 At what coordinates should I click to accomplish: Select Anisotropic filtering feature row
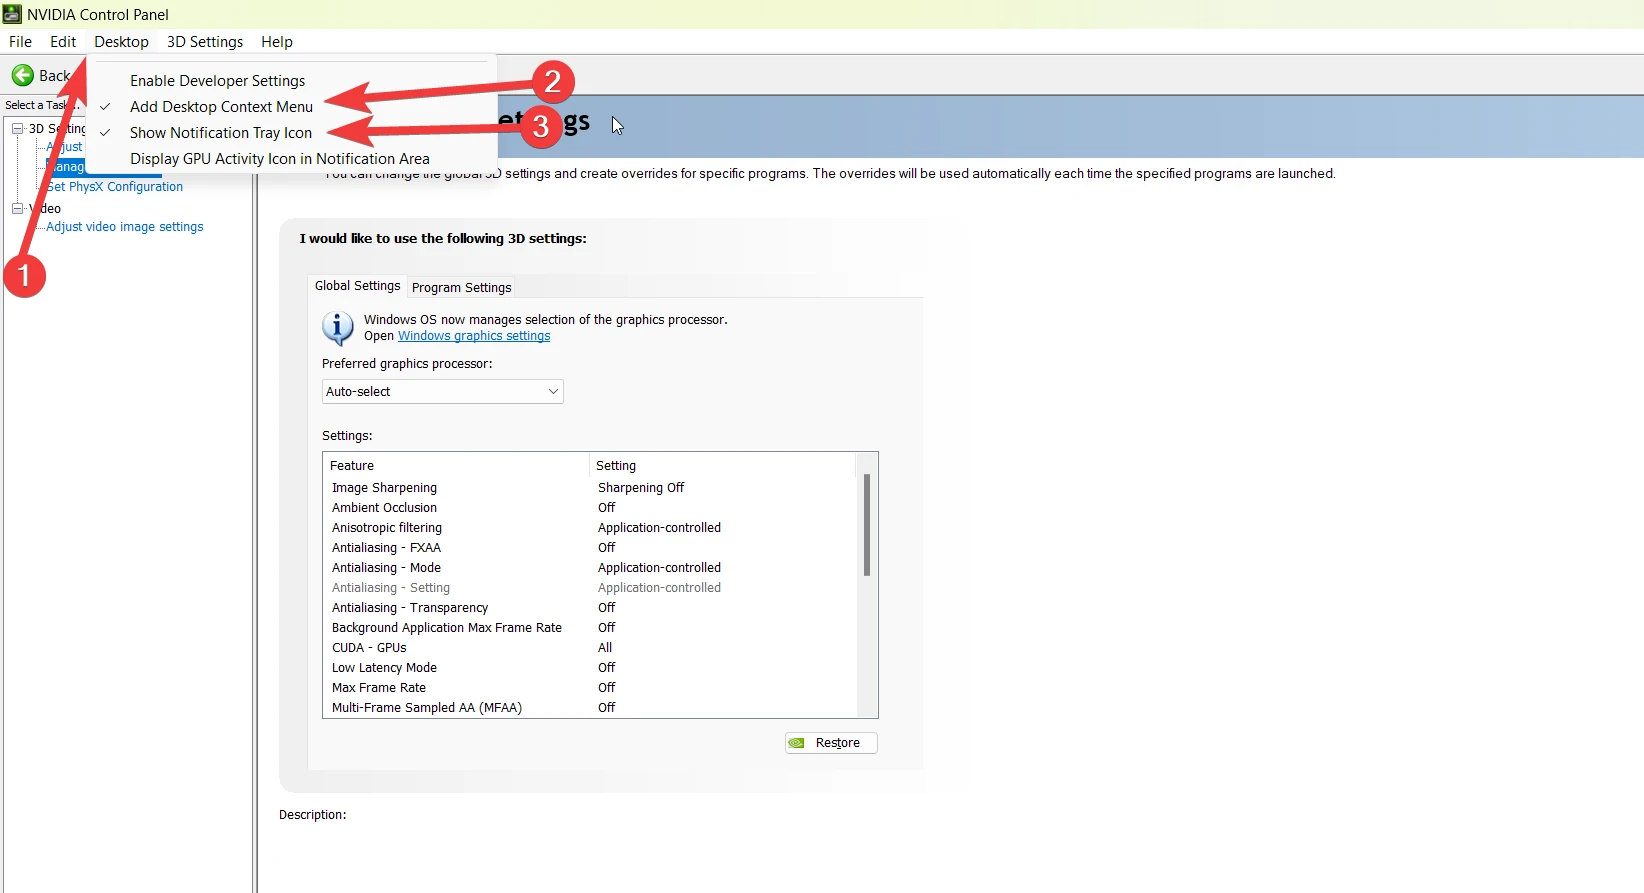click(590, 528)
